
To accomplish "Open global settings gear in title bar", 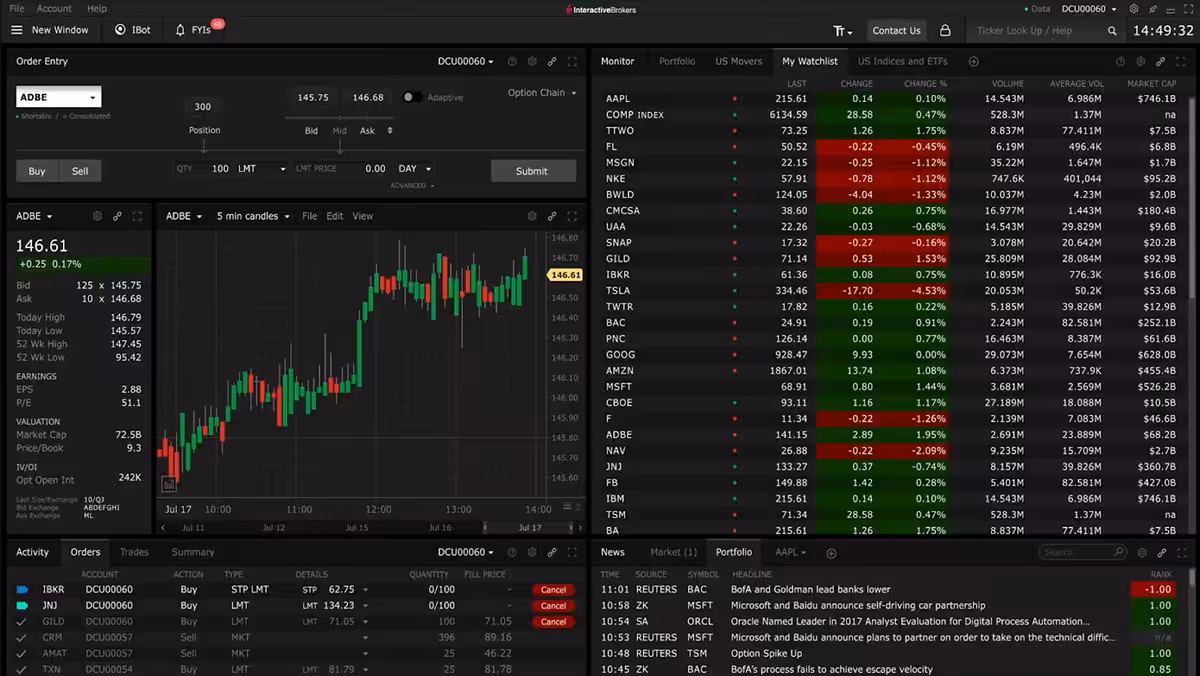I will (1134, 9).
